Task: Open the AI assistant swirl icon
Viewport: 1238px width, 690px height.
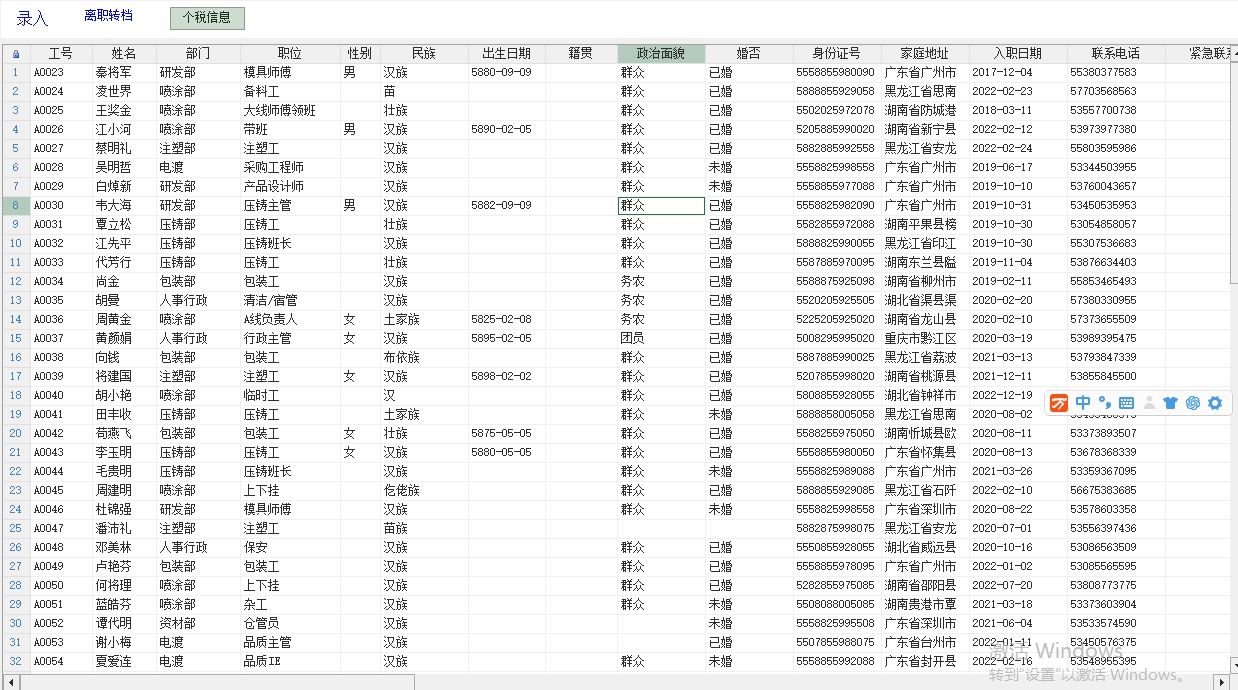Action: point(1193,403)
